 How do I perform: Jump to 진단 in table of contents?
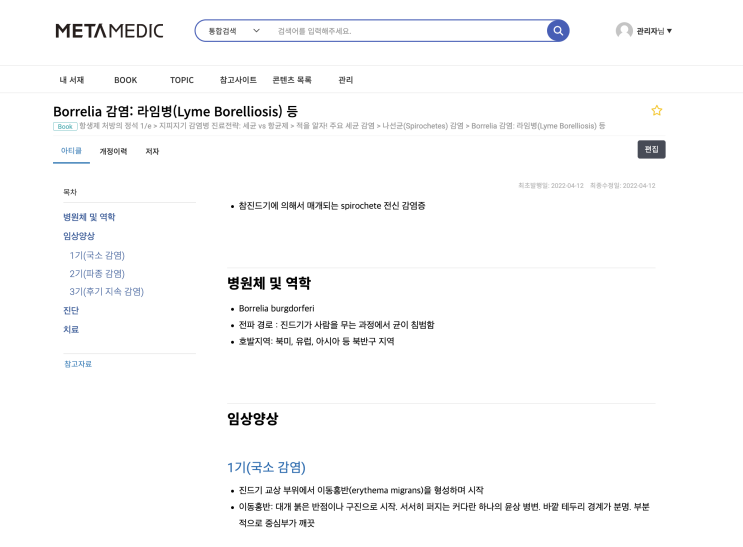pos(71,310)
